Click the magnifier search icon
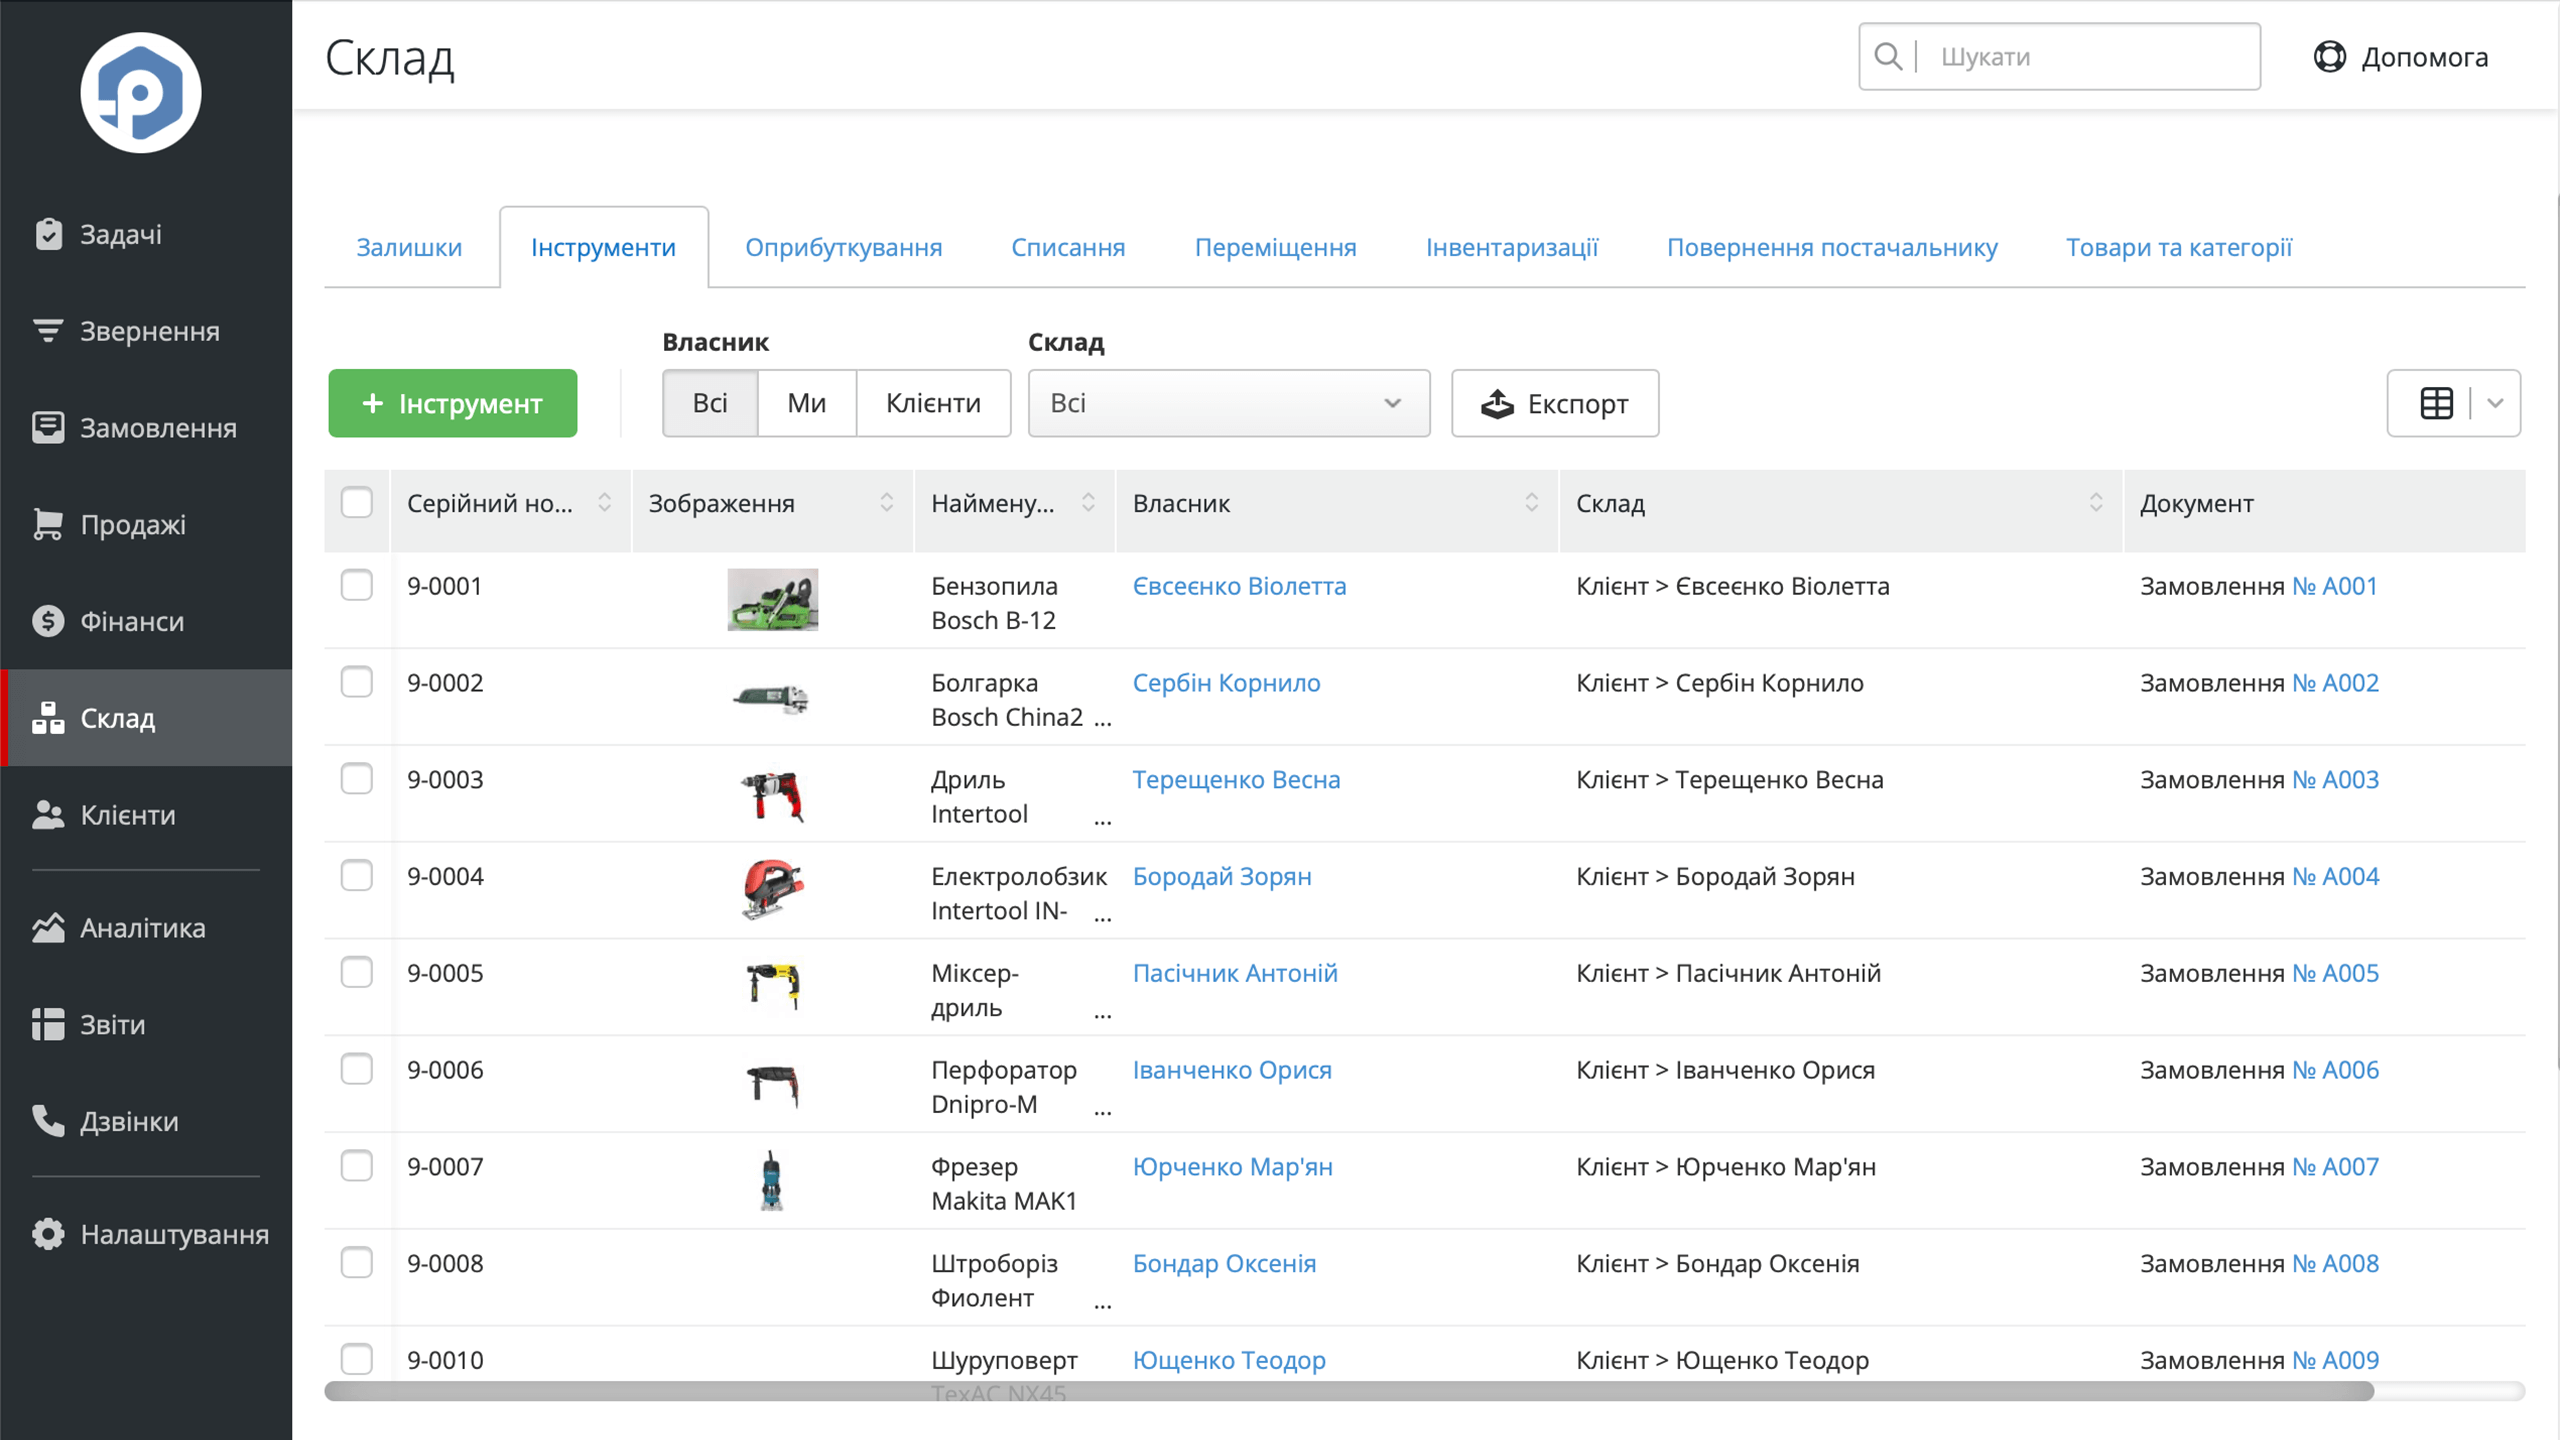This screenshot has height=1440, width=2560. tap(1888, 57)
